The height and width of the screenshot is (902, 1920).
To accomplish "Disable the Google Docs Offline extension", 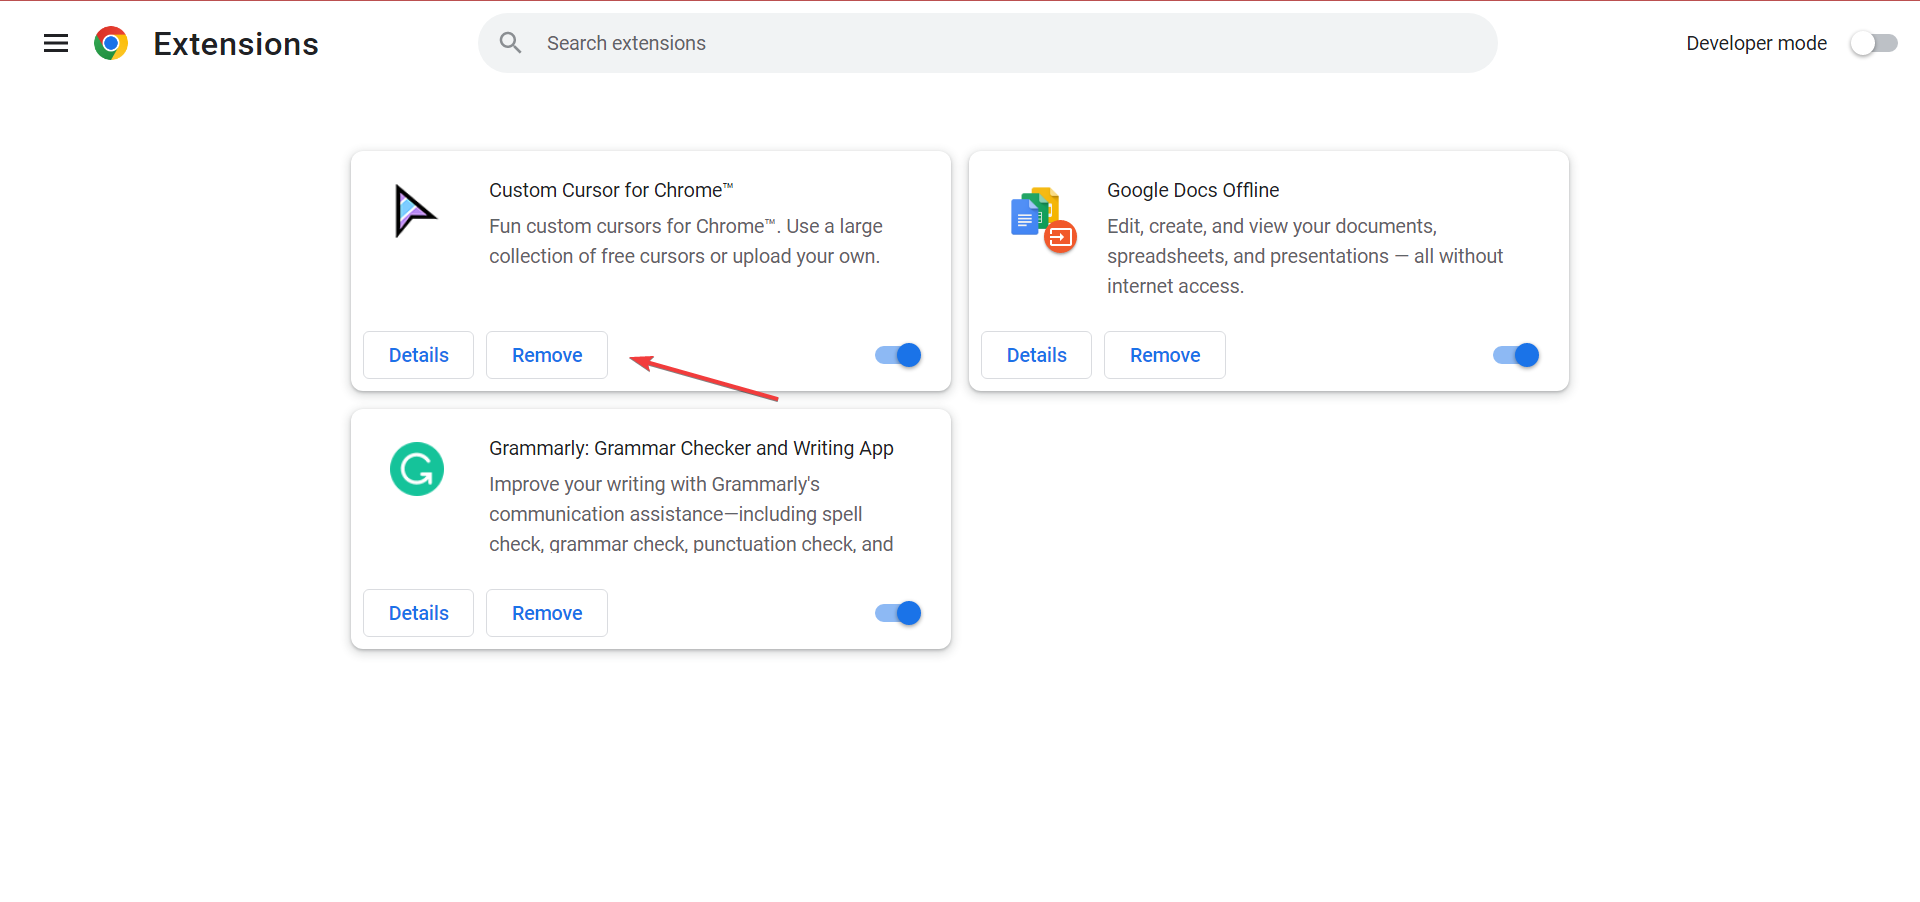I will [1516, 355].
